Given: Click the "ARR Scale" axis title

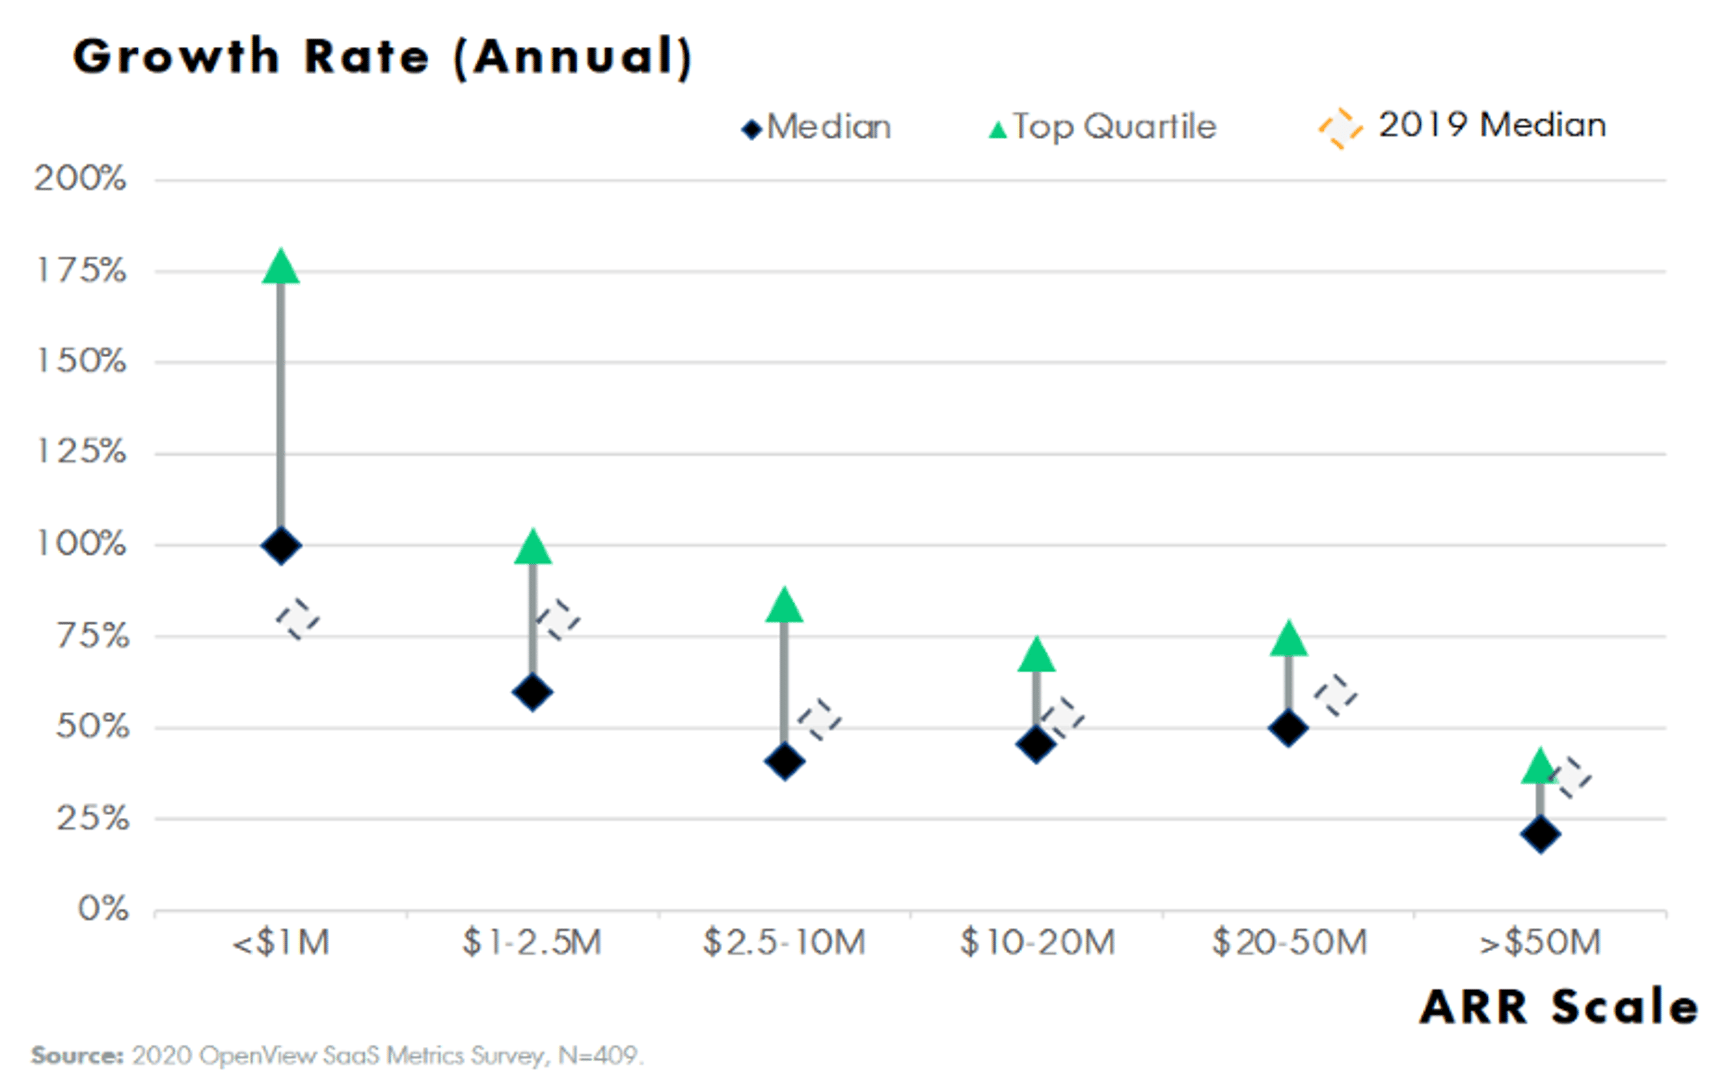Looking at the screenshot, I should coord(1558,1006).
